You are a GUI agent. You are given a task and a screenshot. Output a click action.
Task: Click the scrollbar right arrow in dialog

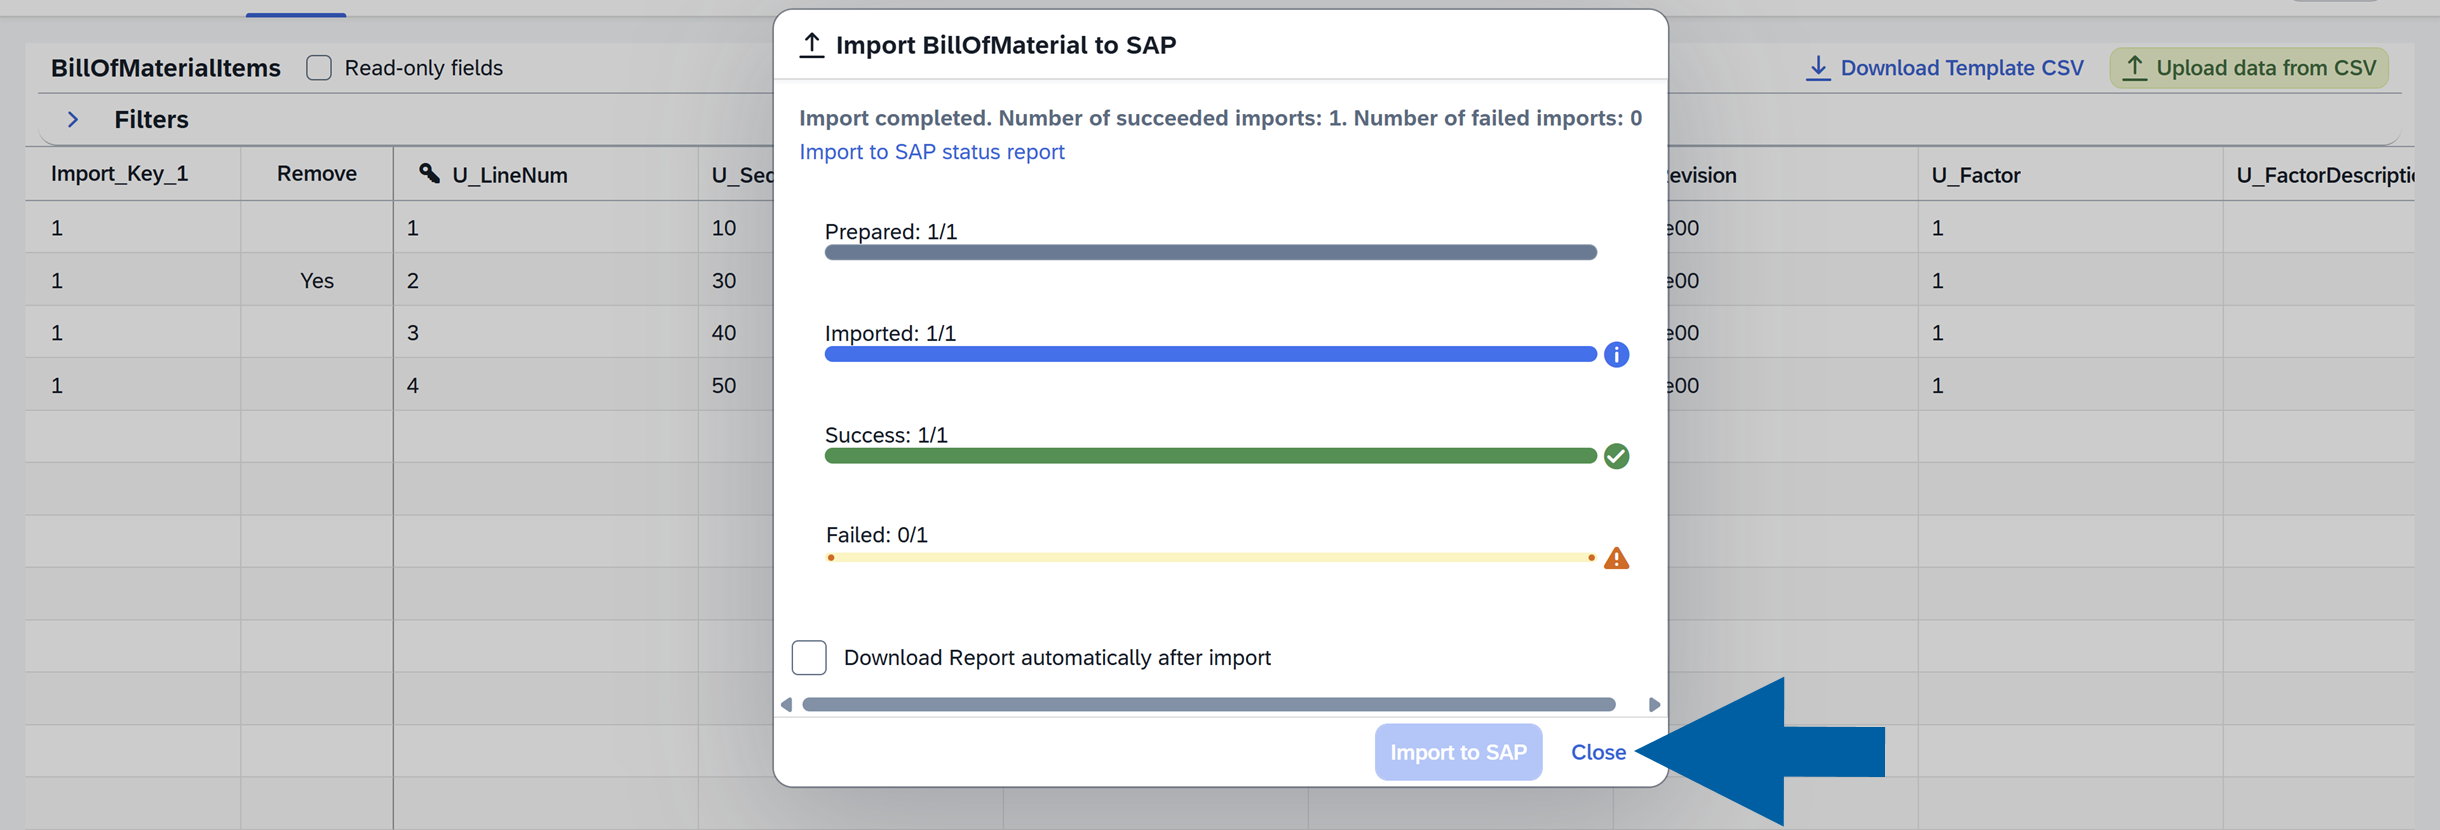[x=1654, y=705]
